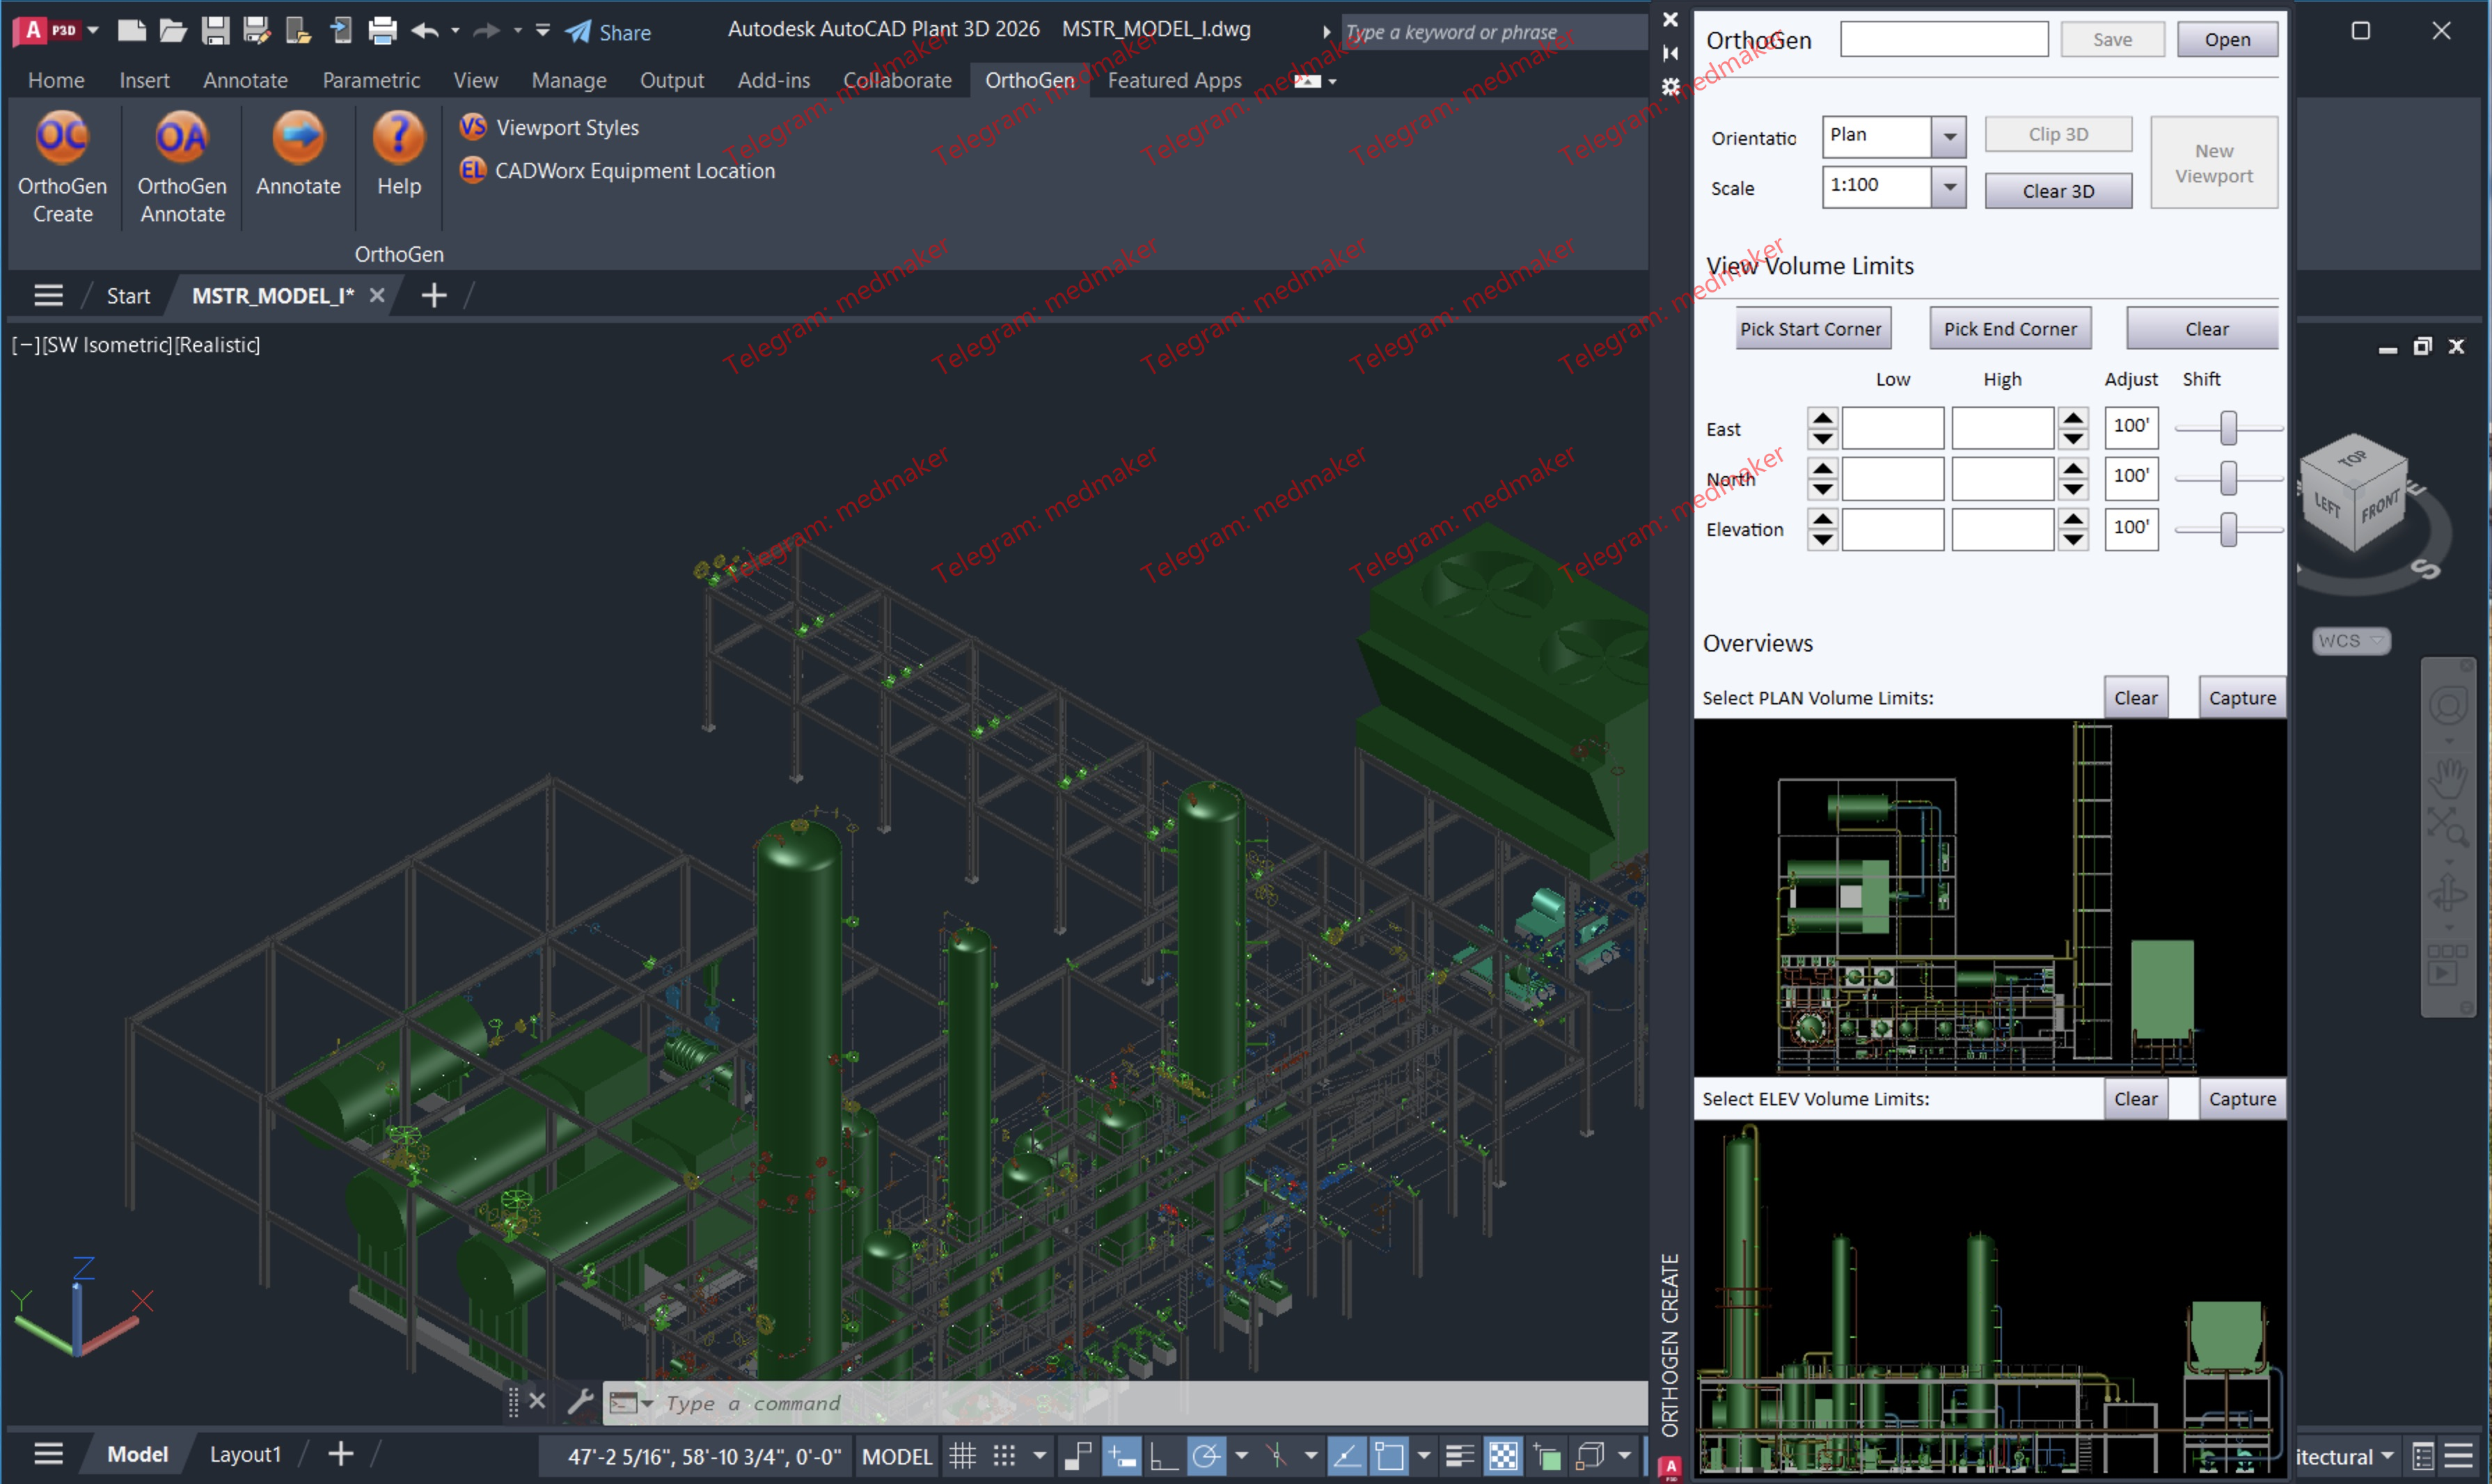Click Capture for PLAN Volume Limits

point(2241,698)
